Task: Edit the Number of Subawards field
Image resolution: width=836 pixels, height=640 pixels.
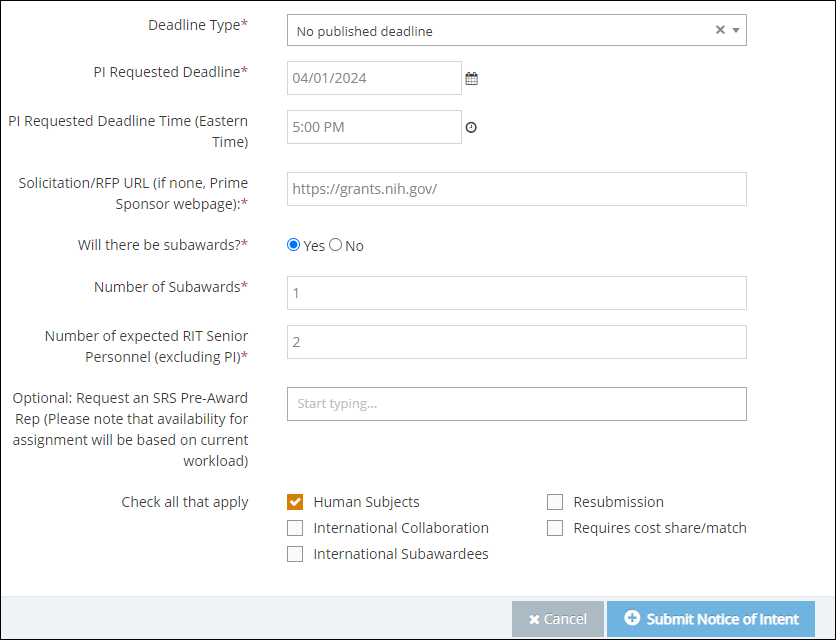Action: click(x=516, y=293)
